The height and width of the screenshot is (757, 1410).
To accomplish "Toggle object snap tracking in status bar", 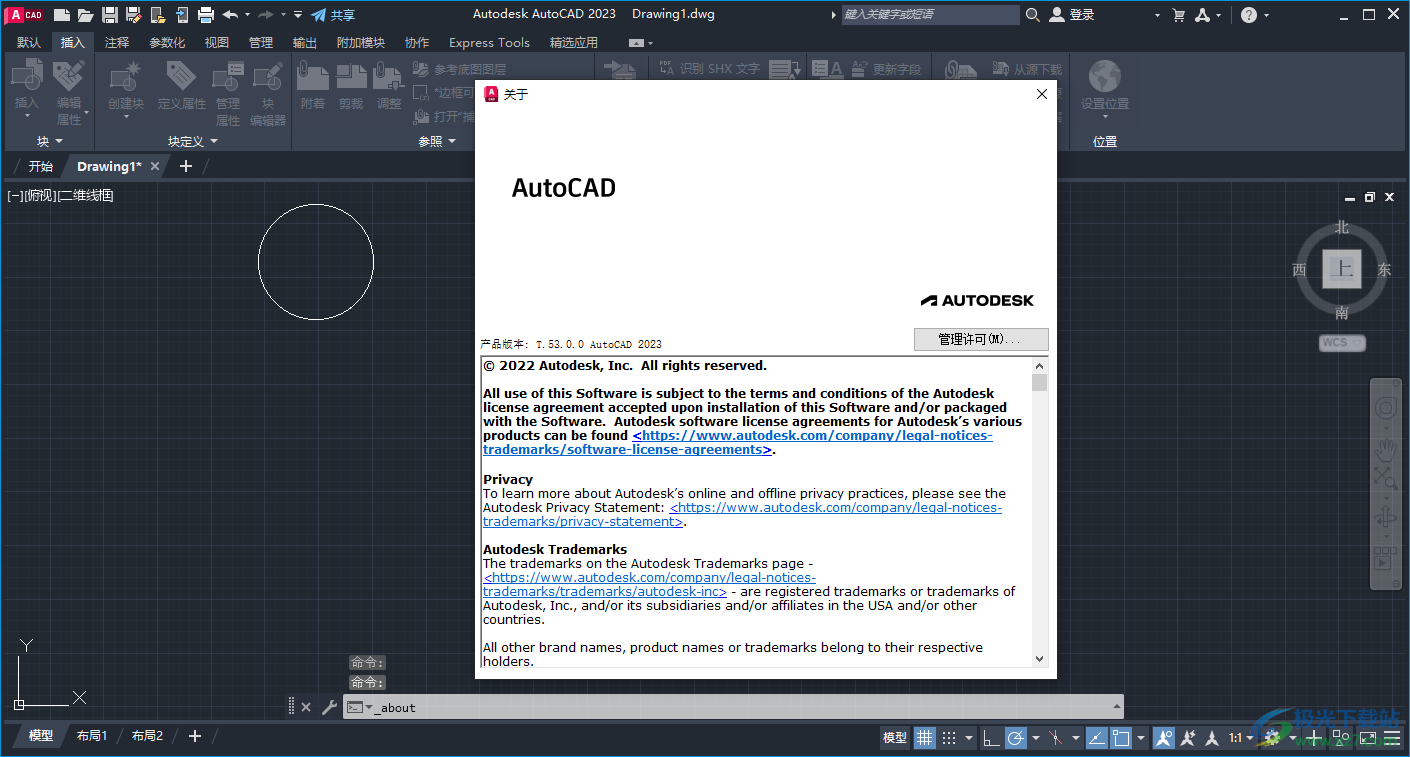I will click(1096, 738).
